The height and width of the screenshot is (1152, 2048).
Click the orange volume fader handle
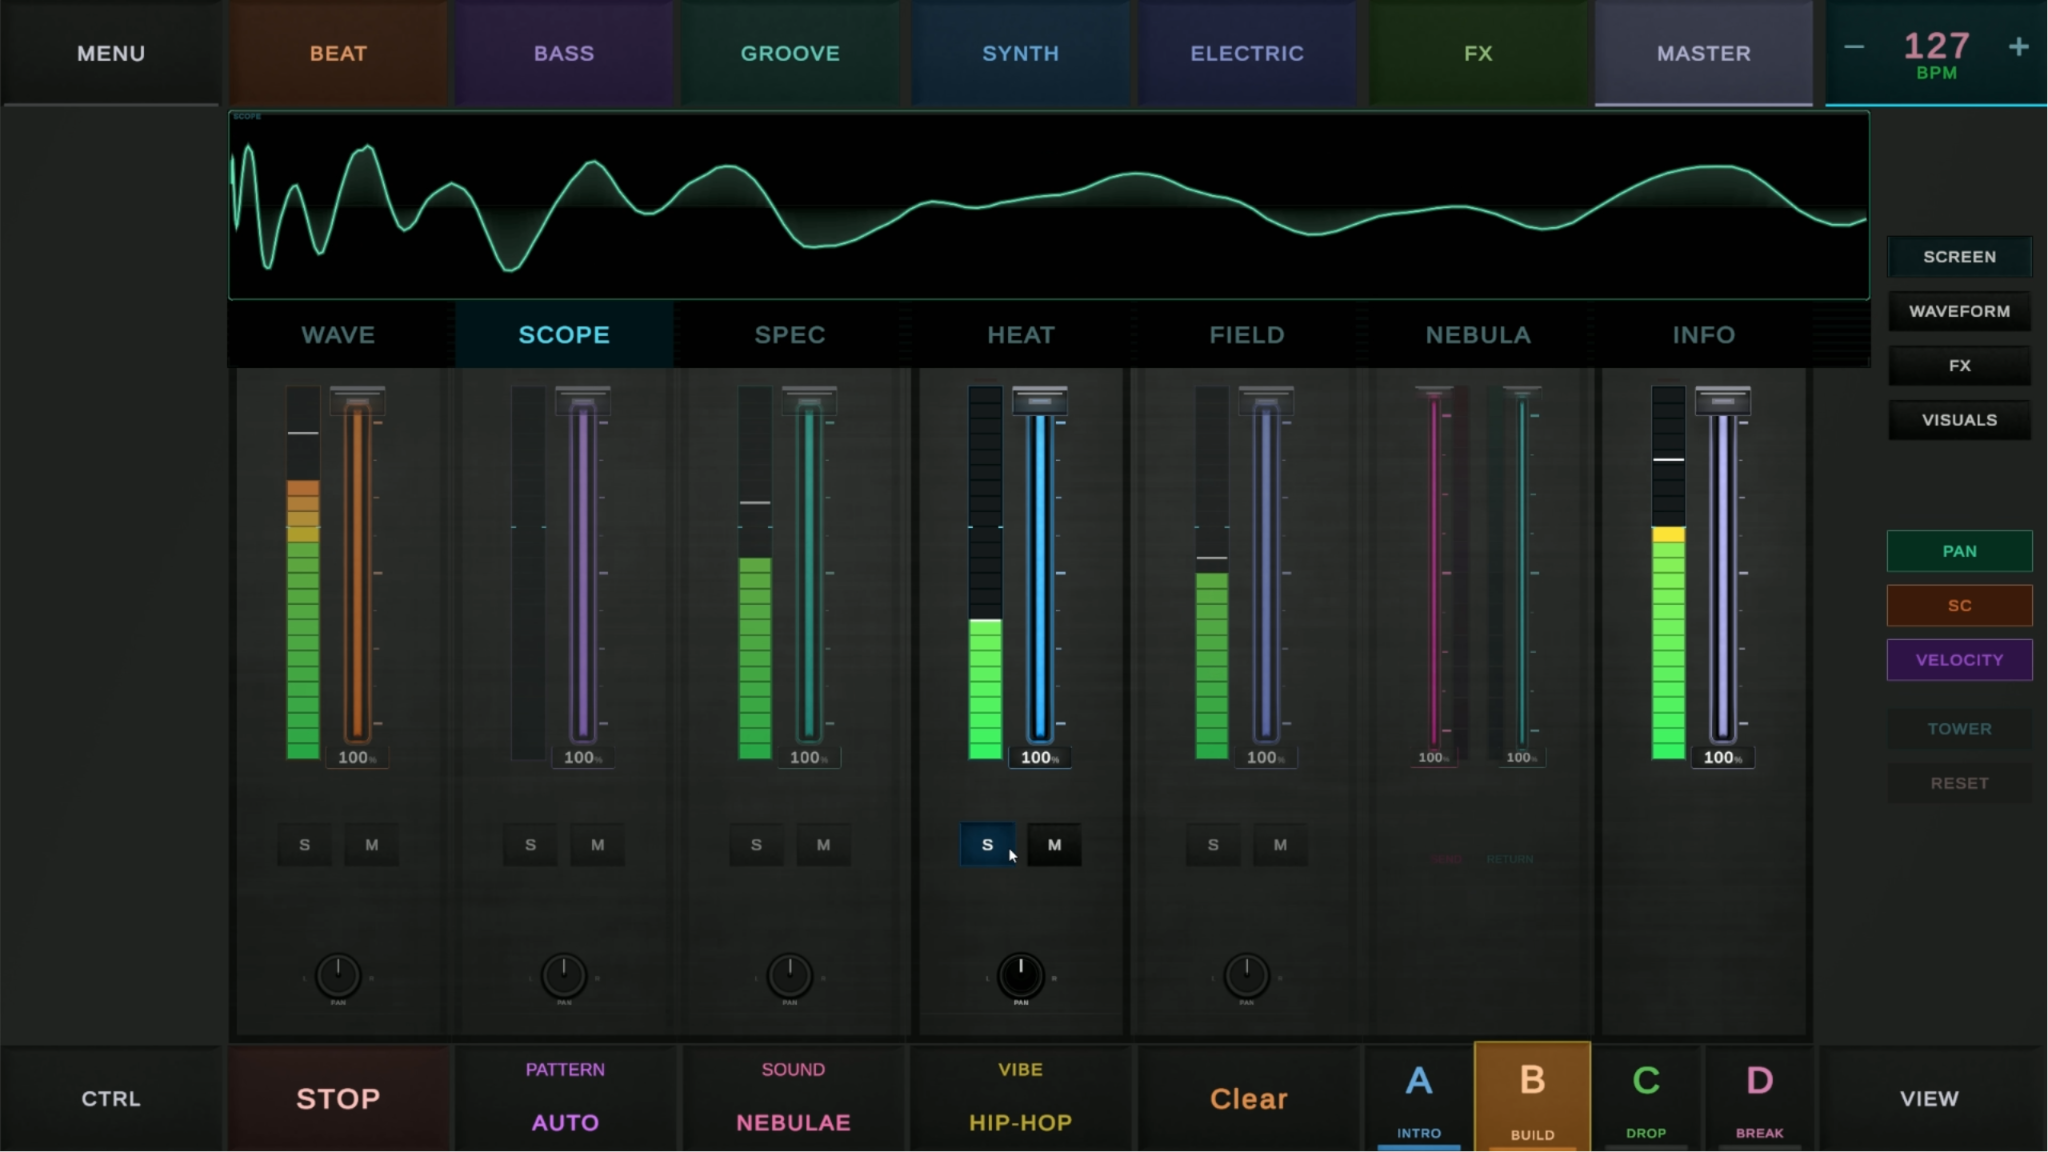357,400
